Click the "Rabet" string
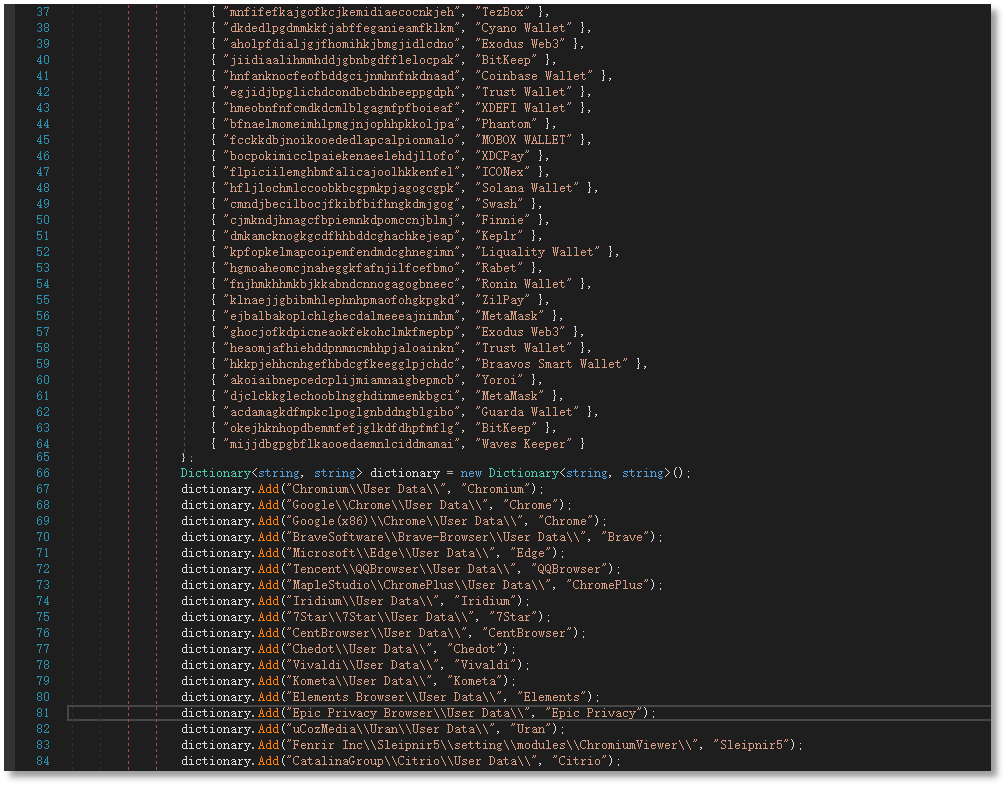 coord(500,268)
